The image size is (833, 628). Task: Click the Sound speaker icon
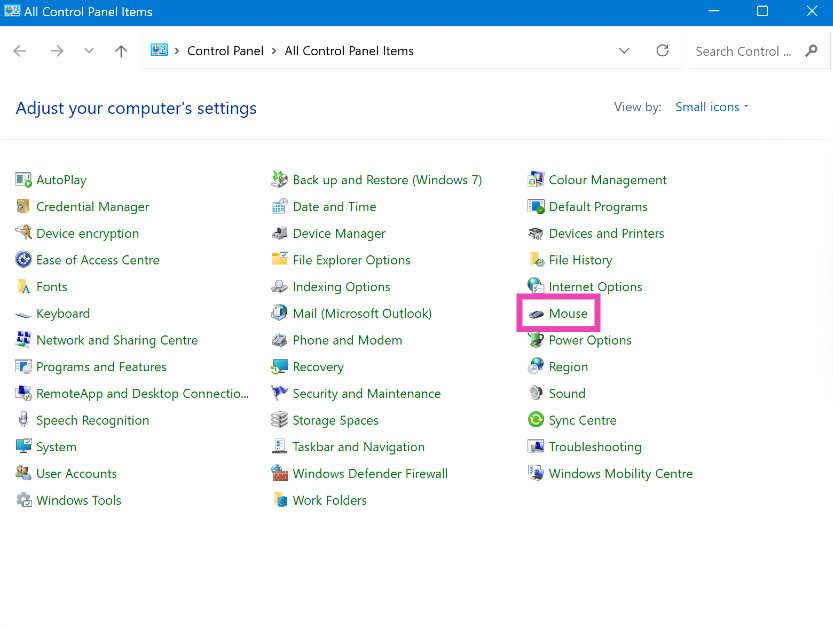[x=536, y=394]
